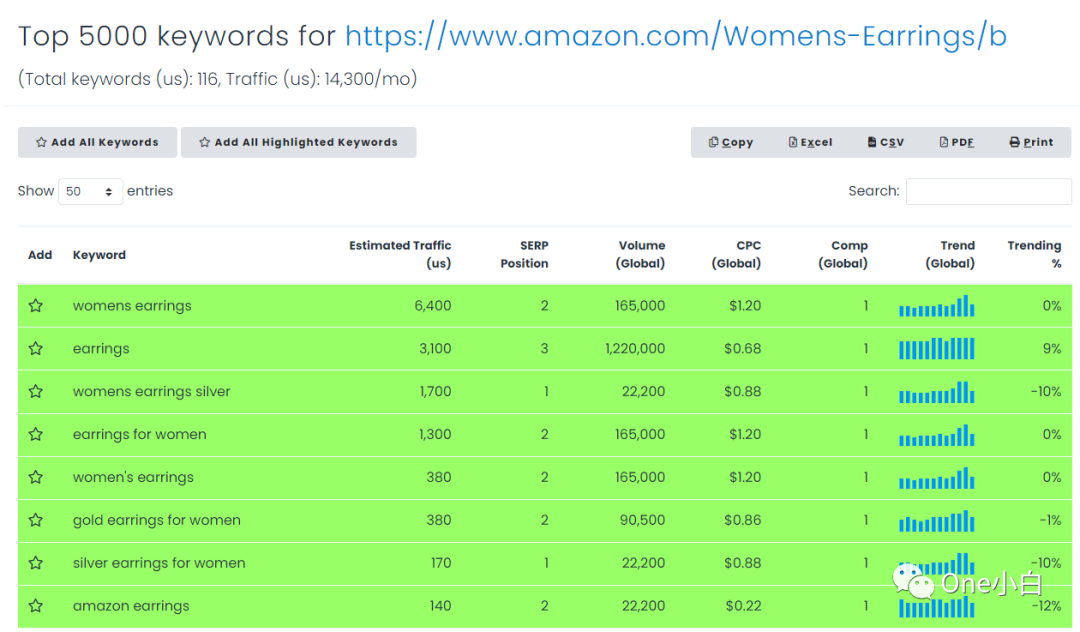The image size is (1080, 632).
Task: Sort by SERP Position column header
Action: [524, 254]
